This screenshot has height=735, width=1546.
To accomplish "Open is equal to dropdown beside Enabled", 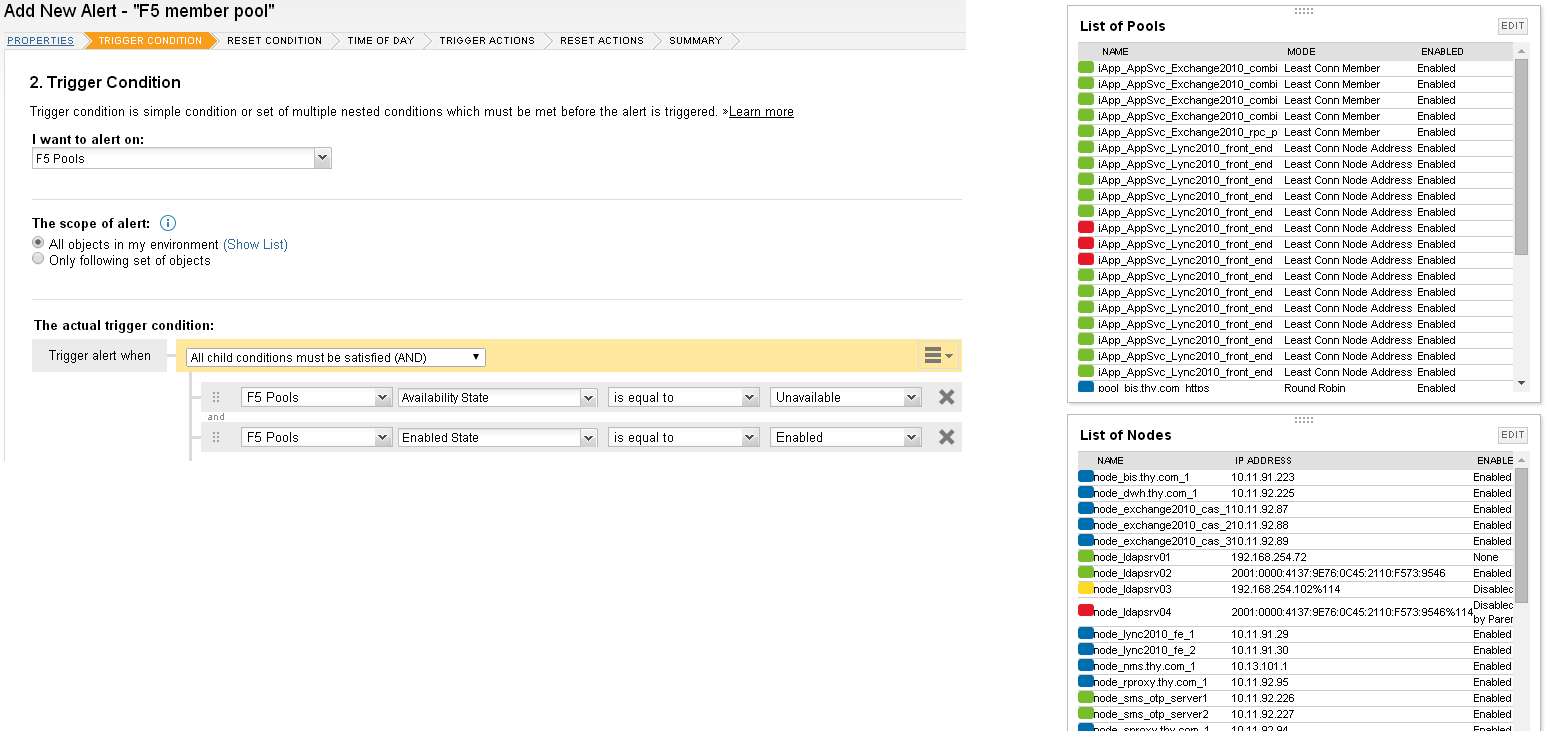I will coord(684,437).
